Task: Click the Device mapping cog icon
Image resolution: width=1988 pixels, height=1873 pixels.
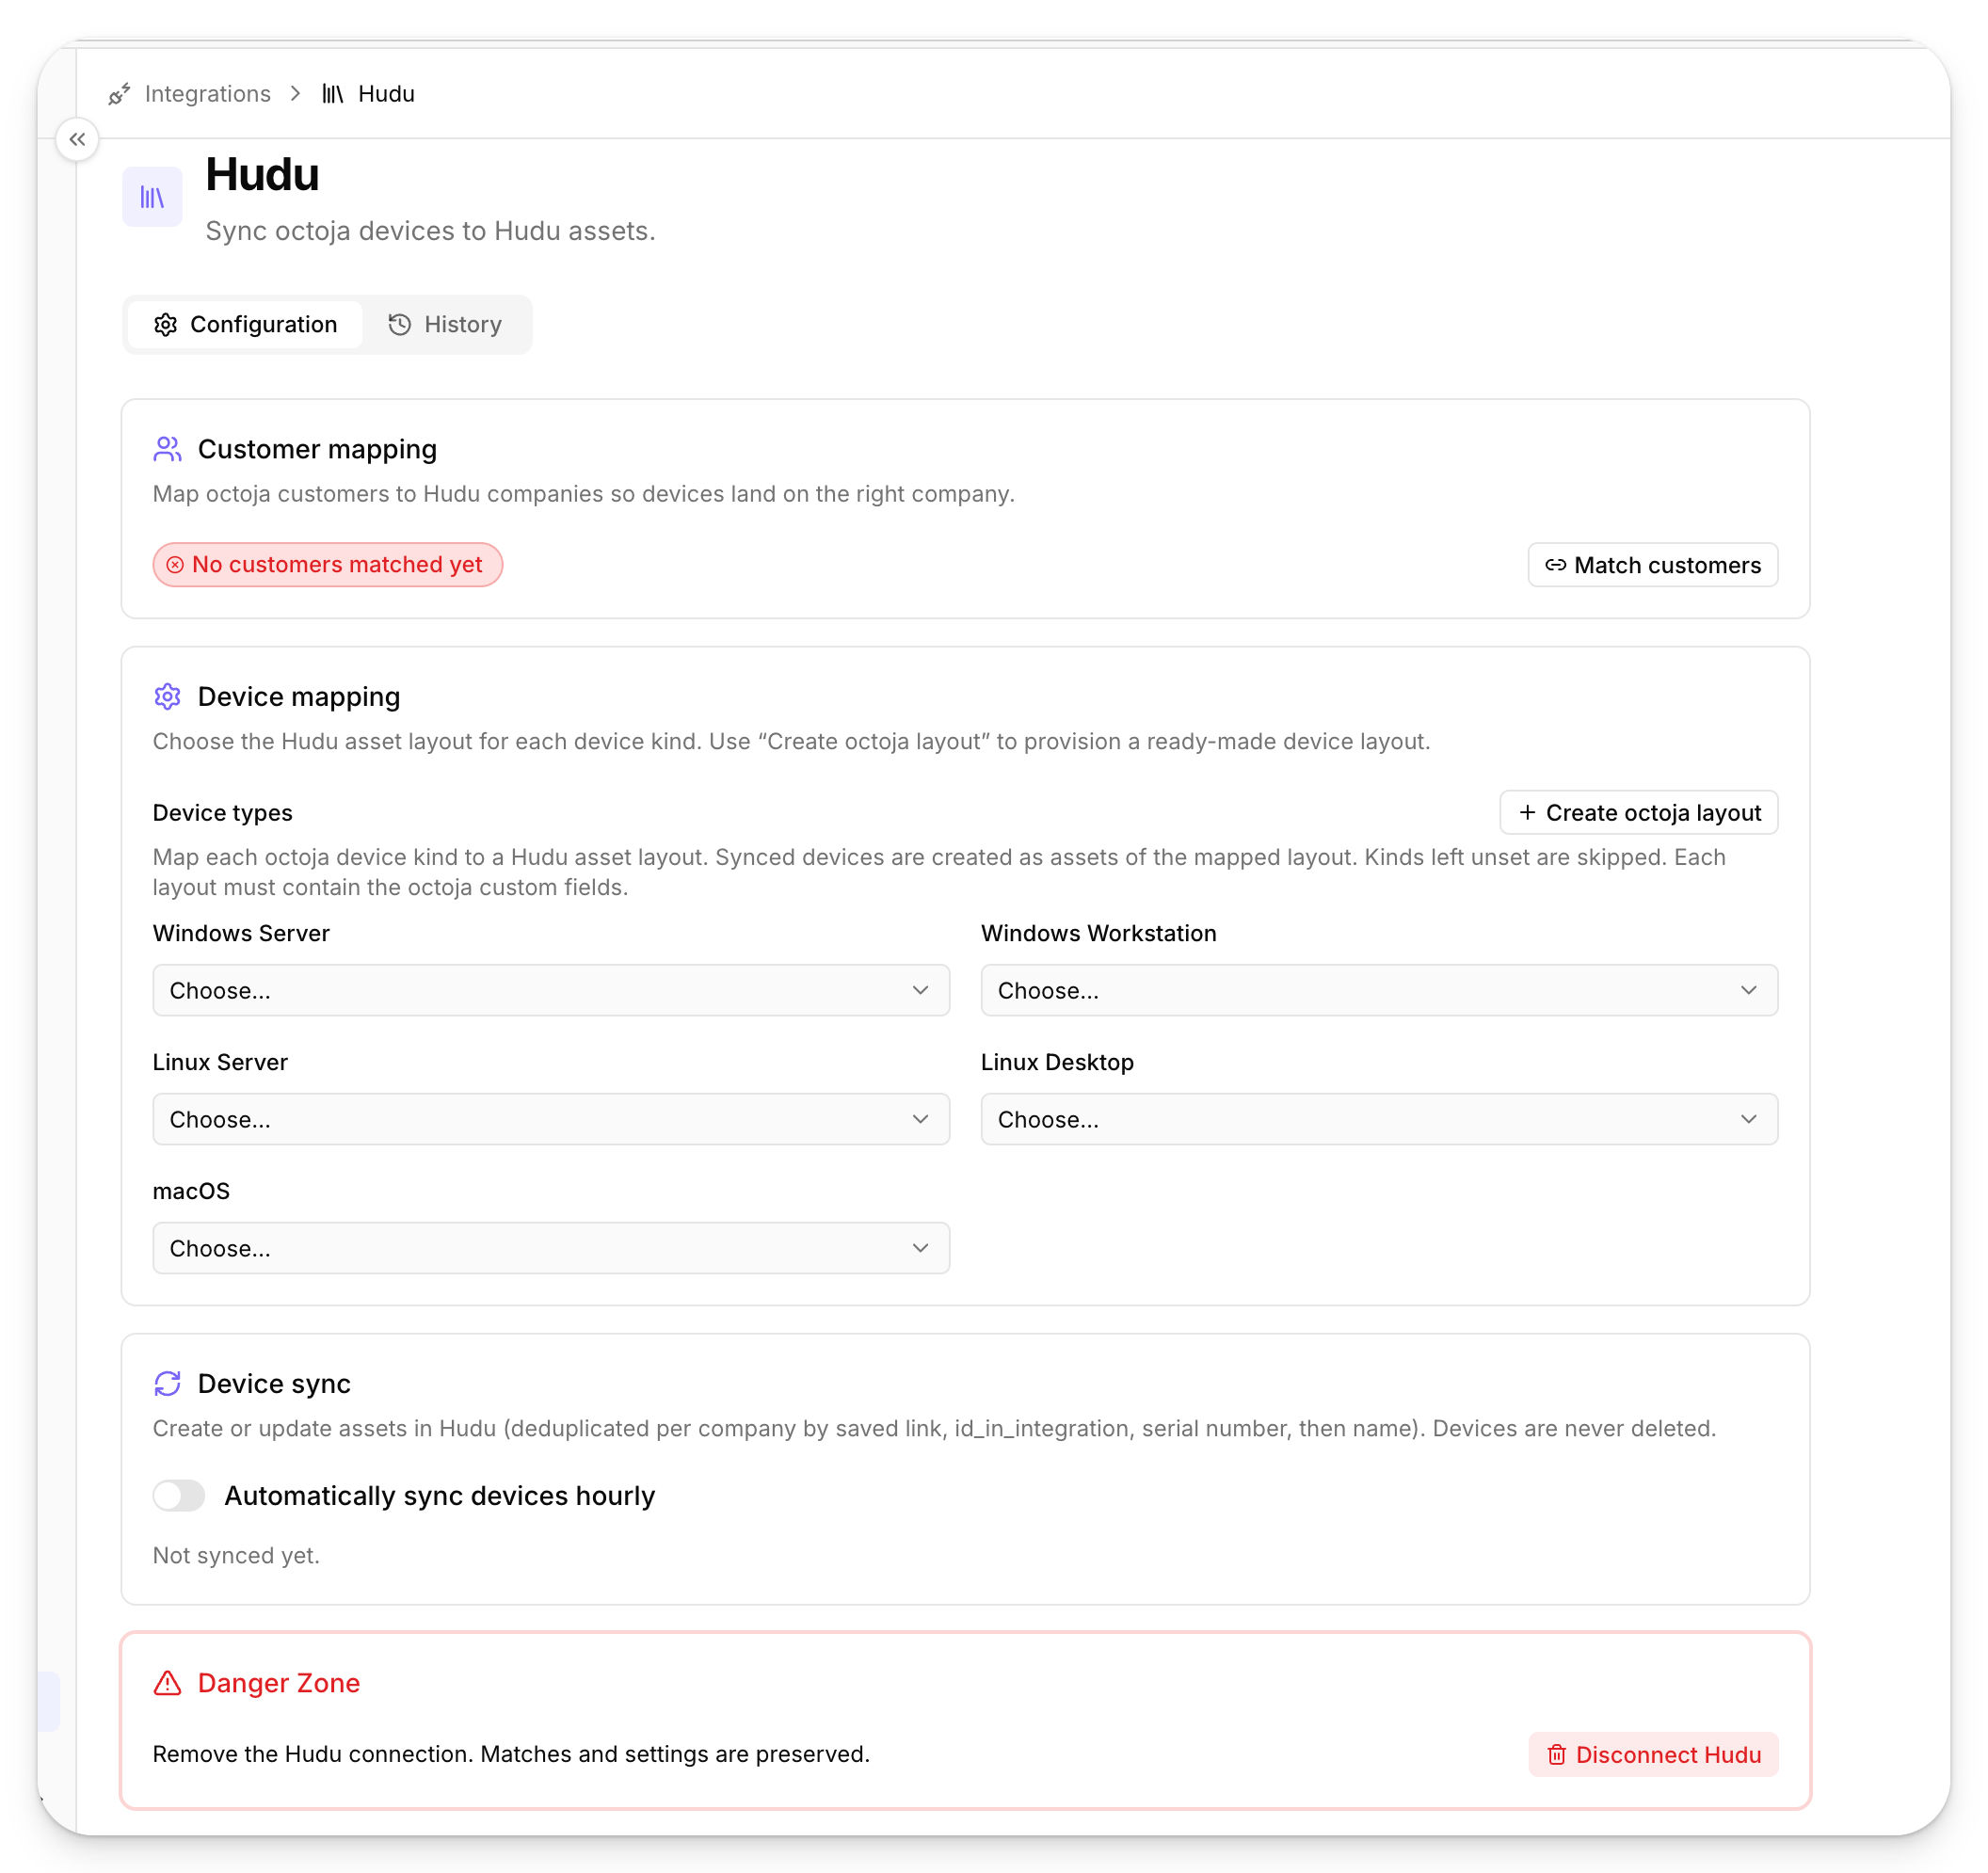Action: coord(168,696)
